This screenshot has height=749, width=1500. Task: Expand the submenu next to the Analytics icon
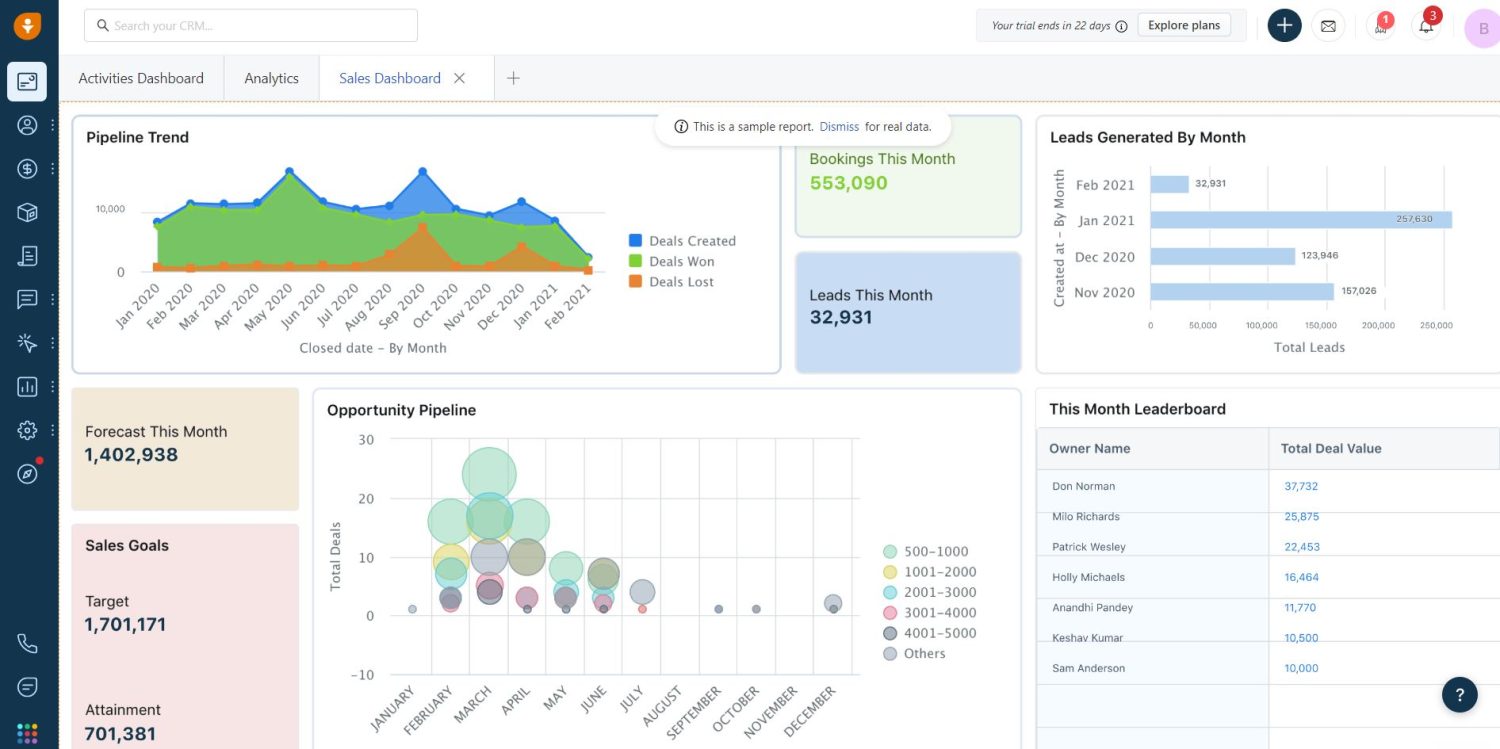click(x=52, y=386)
